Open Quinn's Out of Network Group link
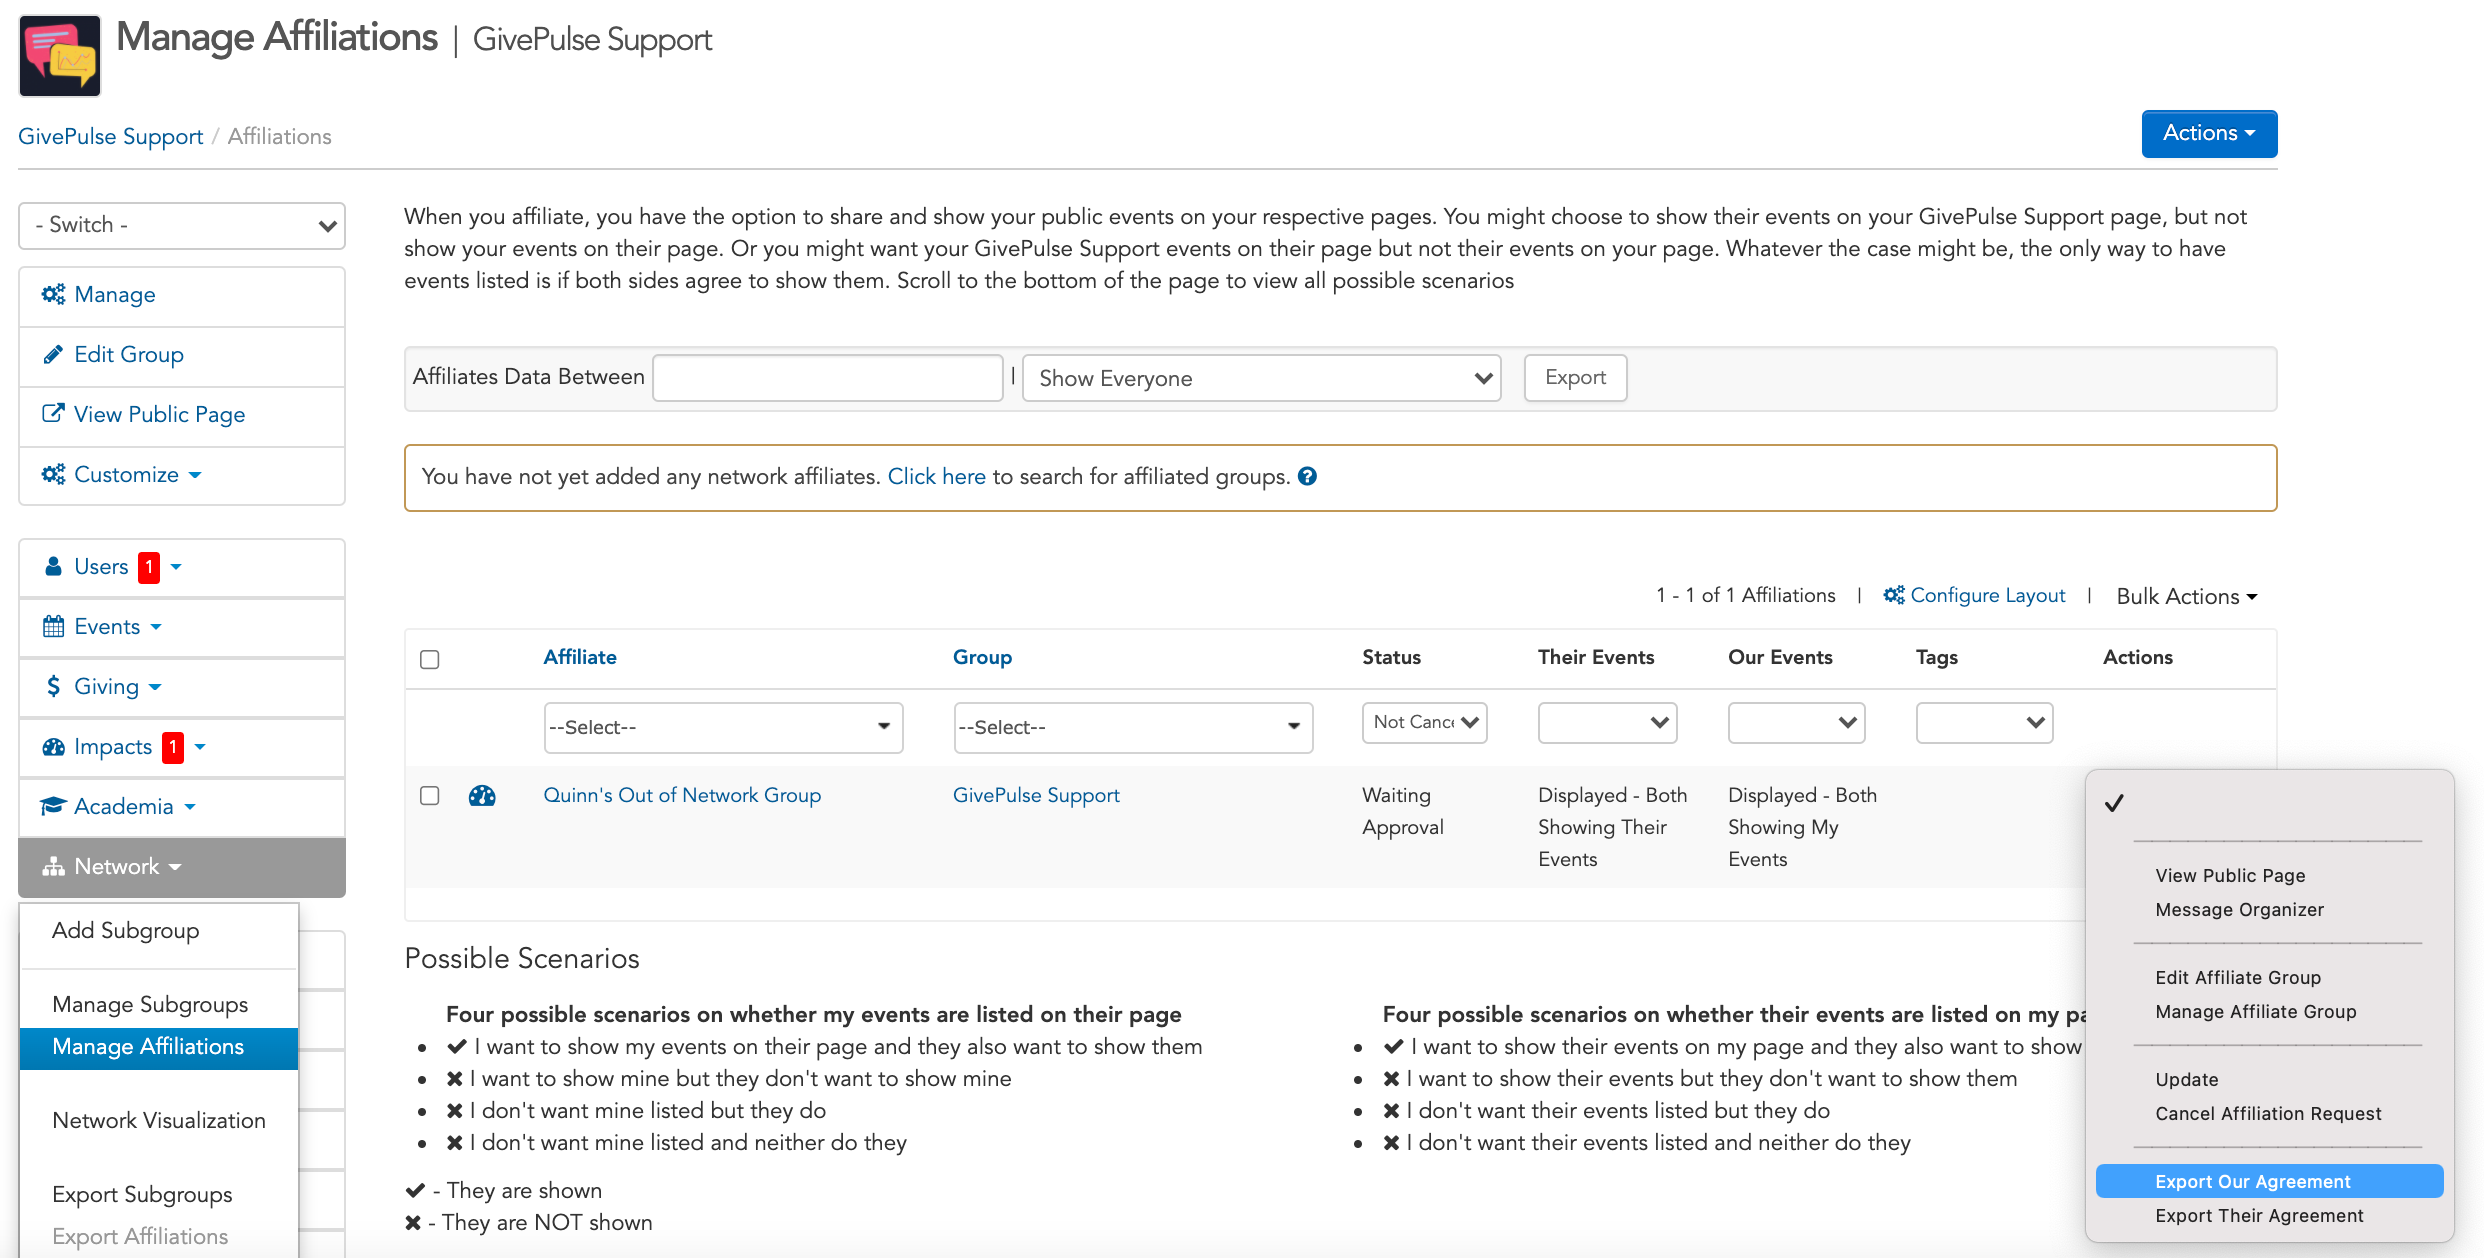The image size is (2484, 1258). point(682,795)
